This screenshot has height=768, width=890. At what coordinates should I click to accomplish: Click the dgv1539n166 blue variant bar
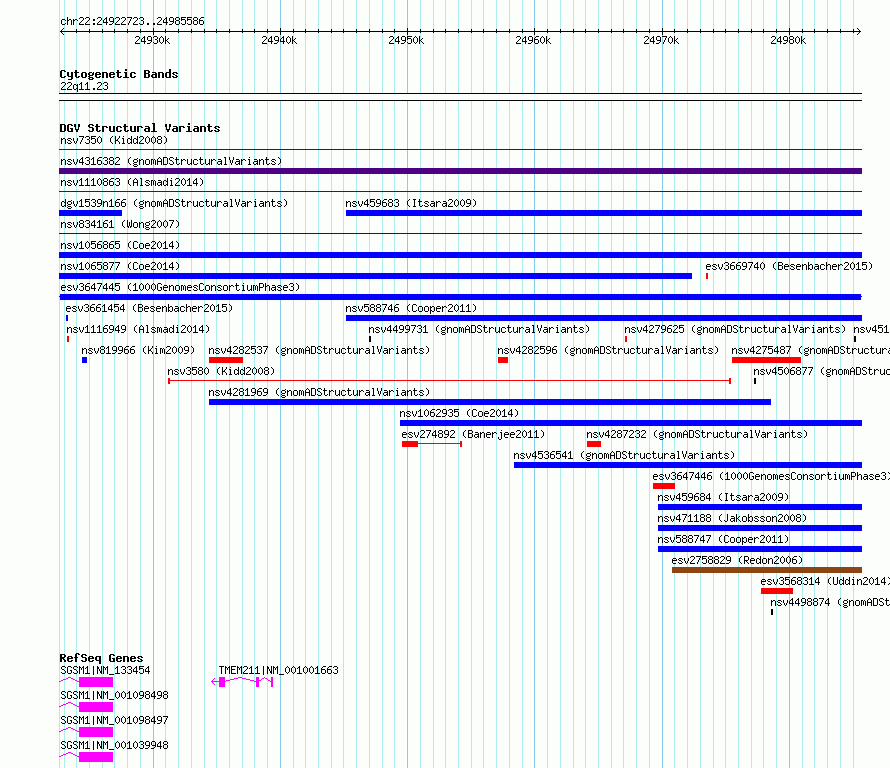[x=90, y=213]
